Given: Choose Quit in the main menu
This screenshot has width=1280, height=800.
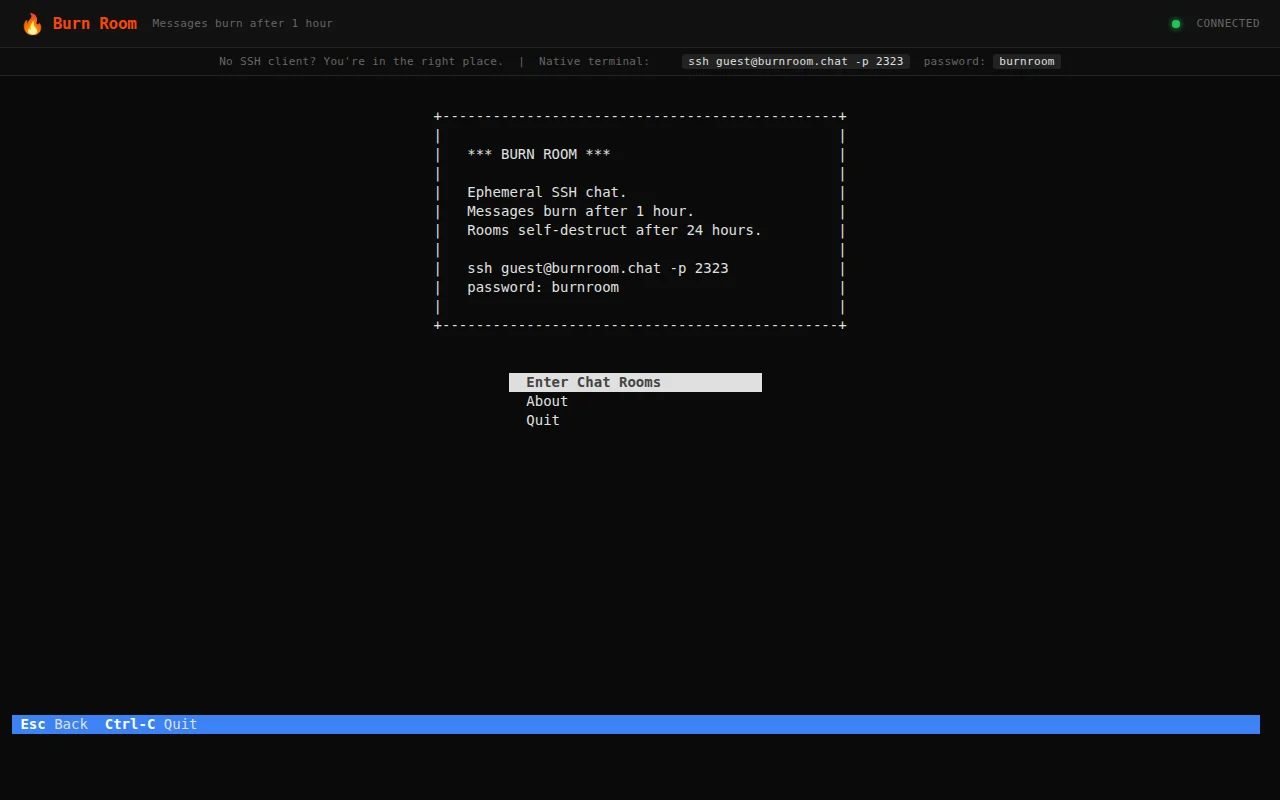Looking at the screenshot, I should (543, 420).
